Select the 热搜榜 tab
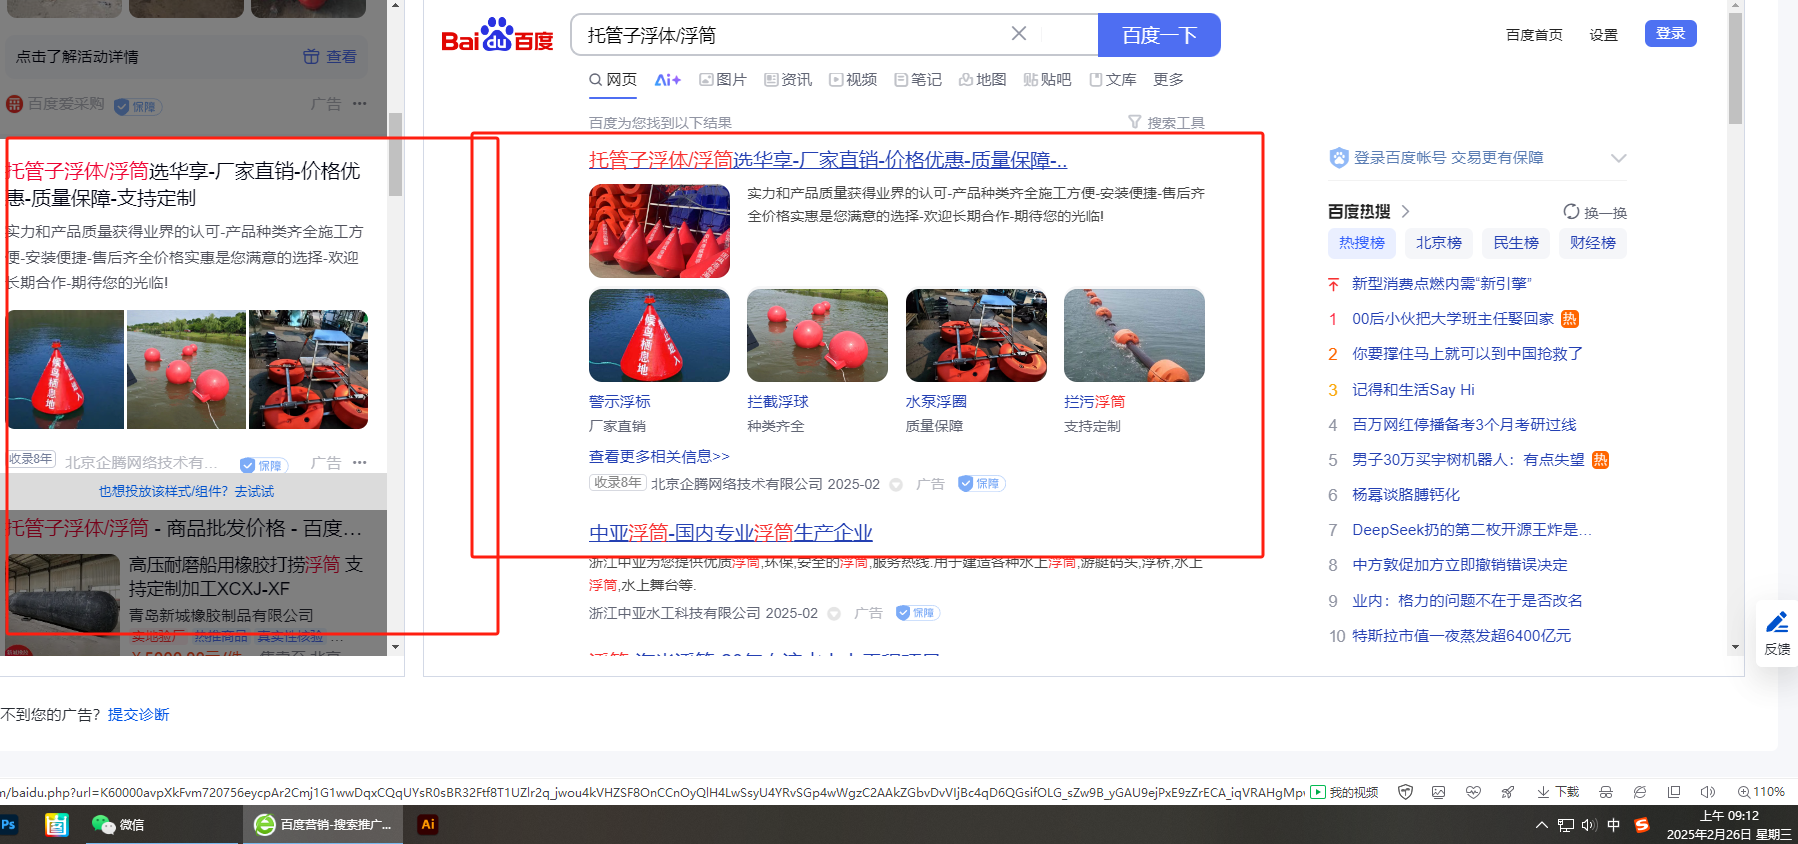 1362,243
